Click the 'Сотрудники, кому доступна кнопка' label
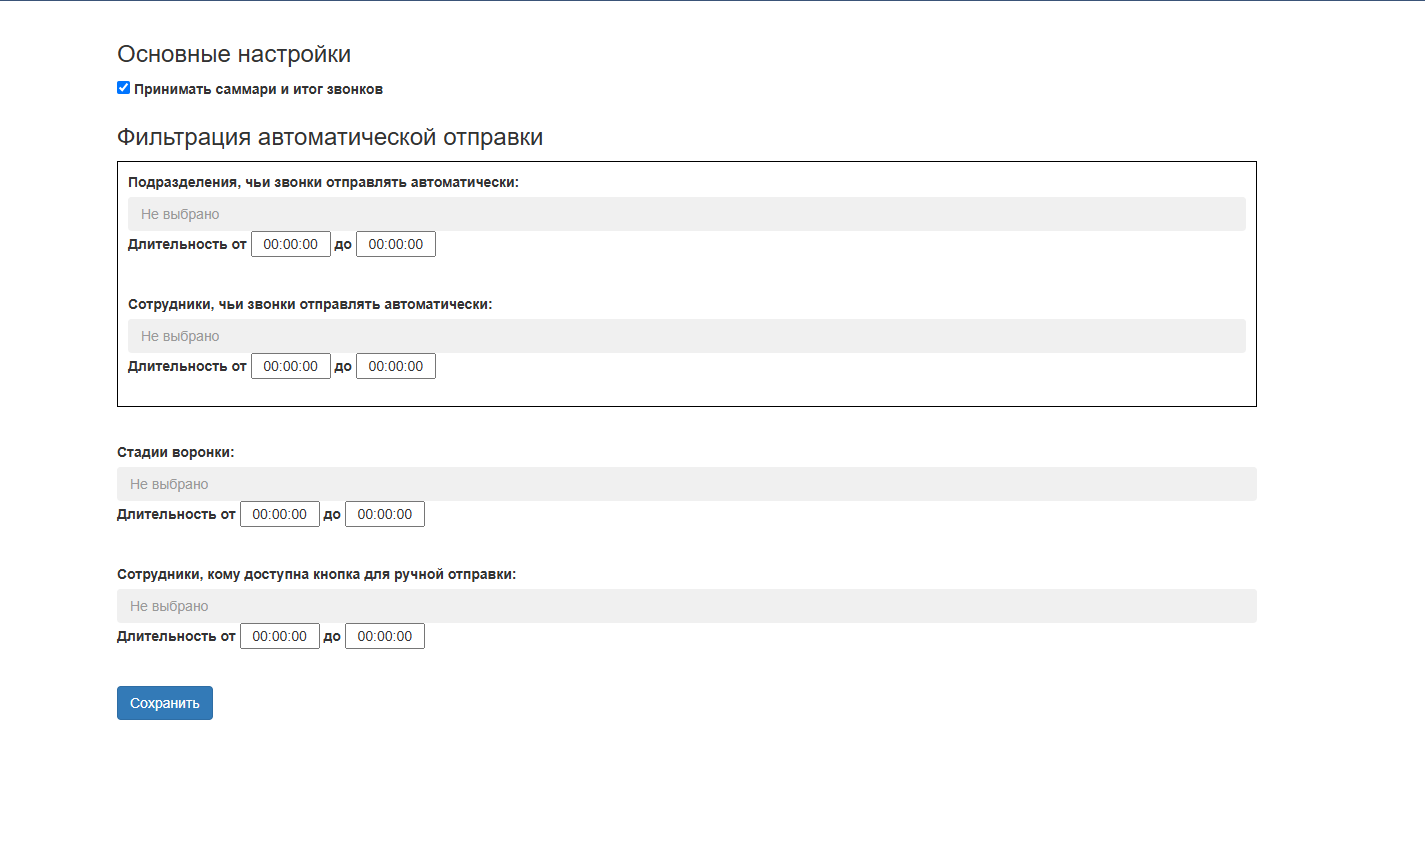This screenshot has width=1425, height=866. pyautogui.click(x=316, y=574)
